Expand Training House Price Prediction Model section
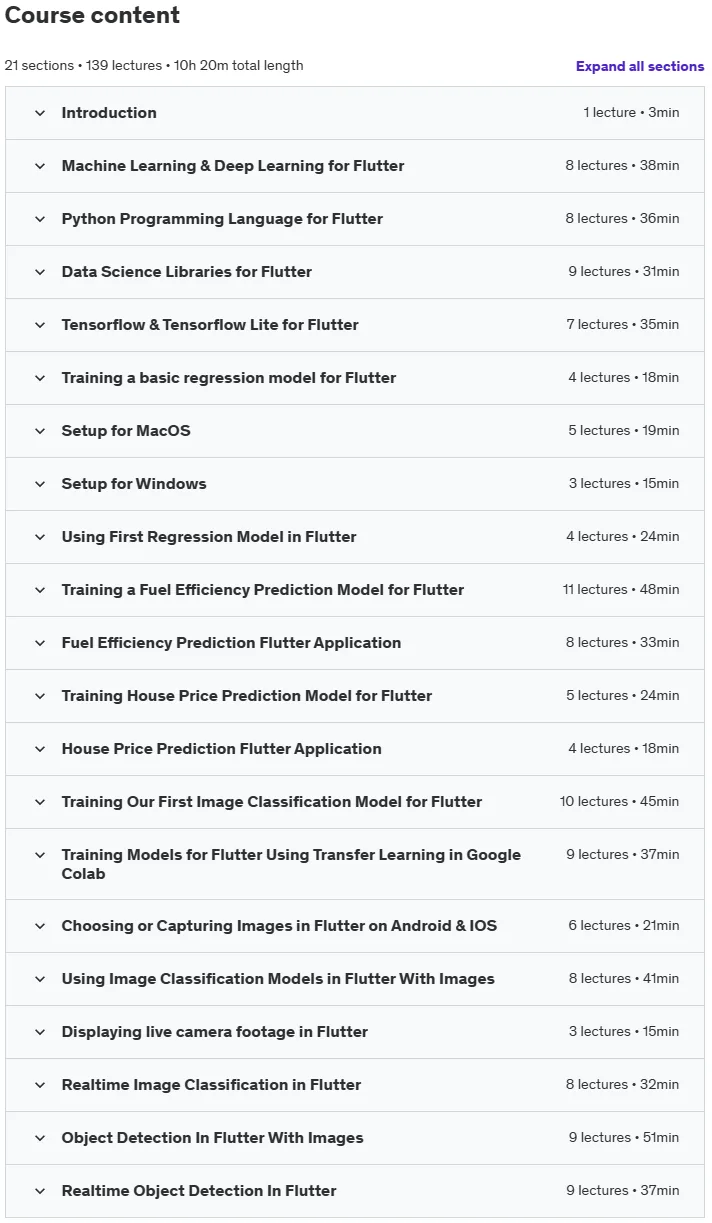The width and height of the screenshot is (712, 1223). click(355, 696)
